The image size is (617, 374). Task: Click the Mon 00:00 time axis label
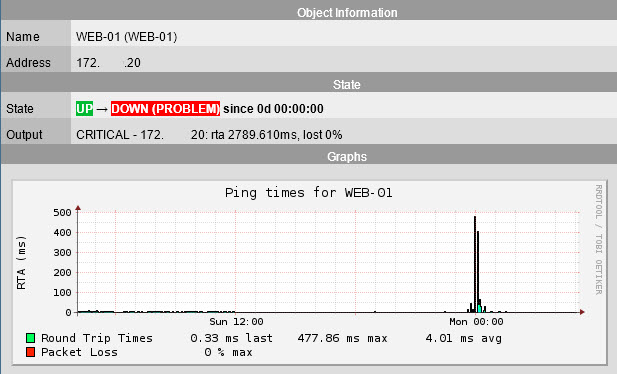(476, 322)
